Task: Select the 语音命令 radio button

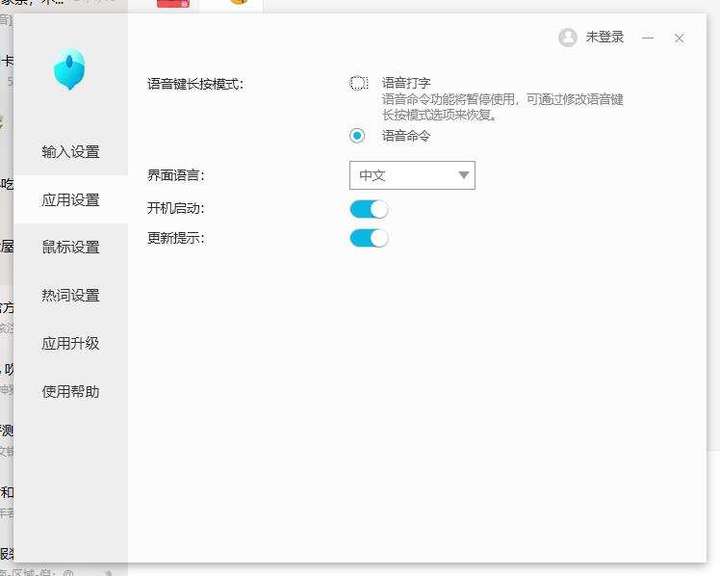Action: click(x=357, y=136)
